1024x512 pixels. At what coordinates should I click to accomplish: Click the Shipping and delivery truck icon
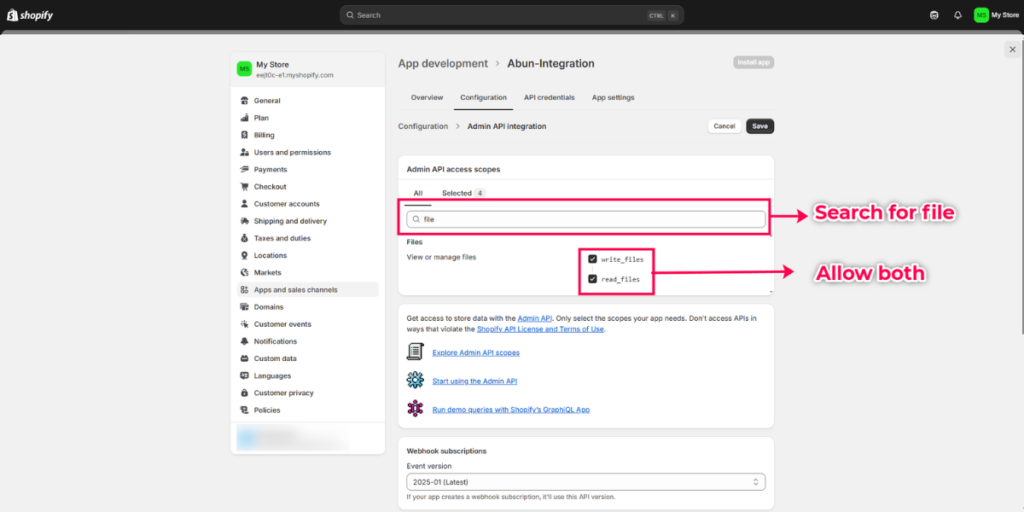click(244, 221)
